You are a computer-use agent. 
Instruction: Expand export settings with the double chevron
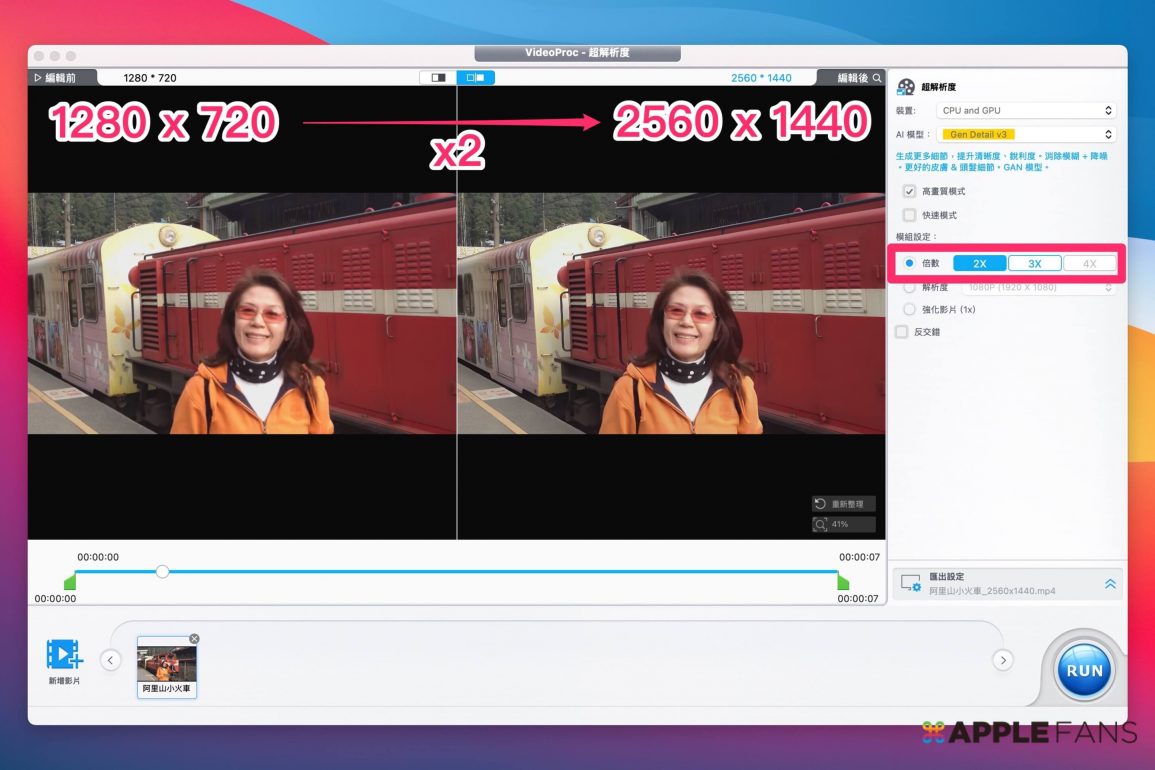[x=1110, y=584]
